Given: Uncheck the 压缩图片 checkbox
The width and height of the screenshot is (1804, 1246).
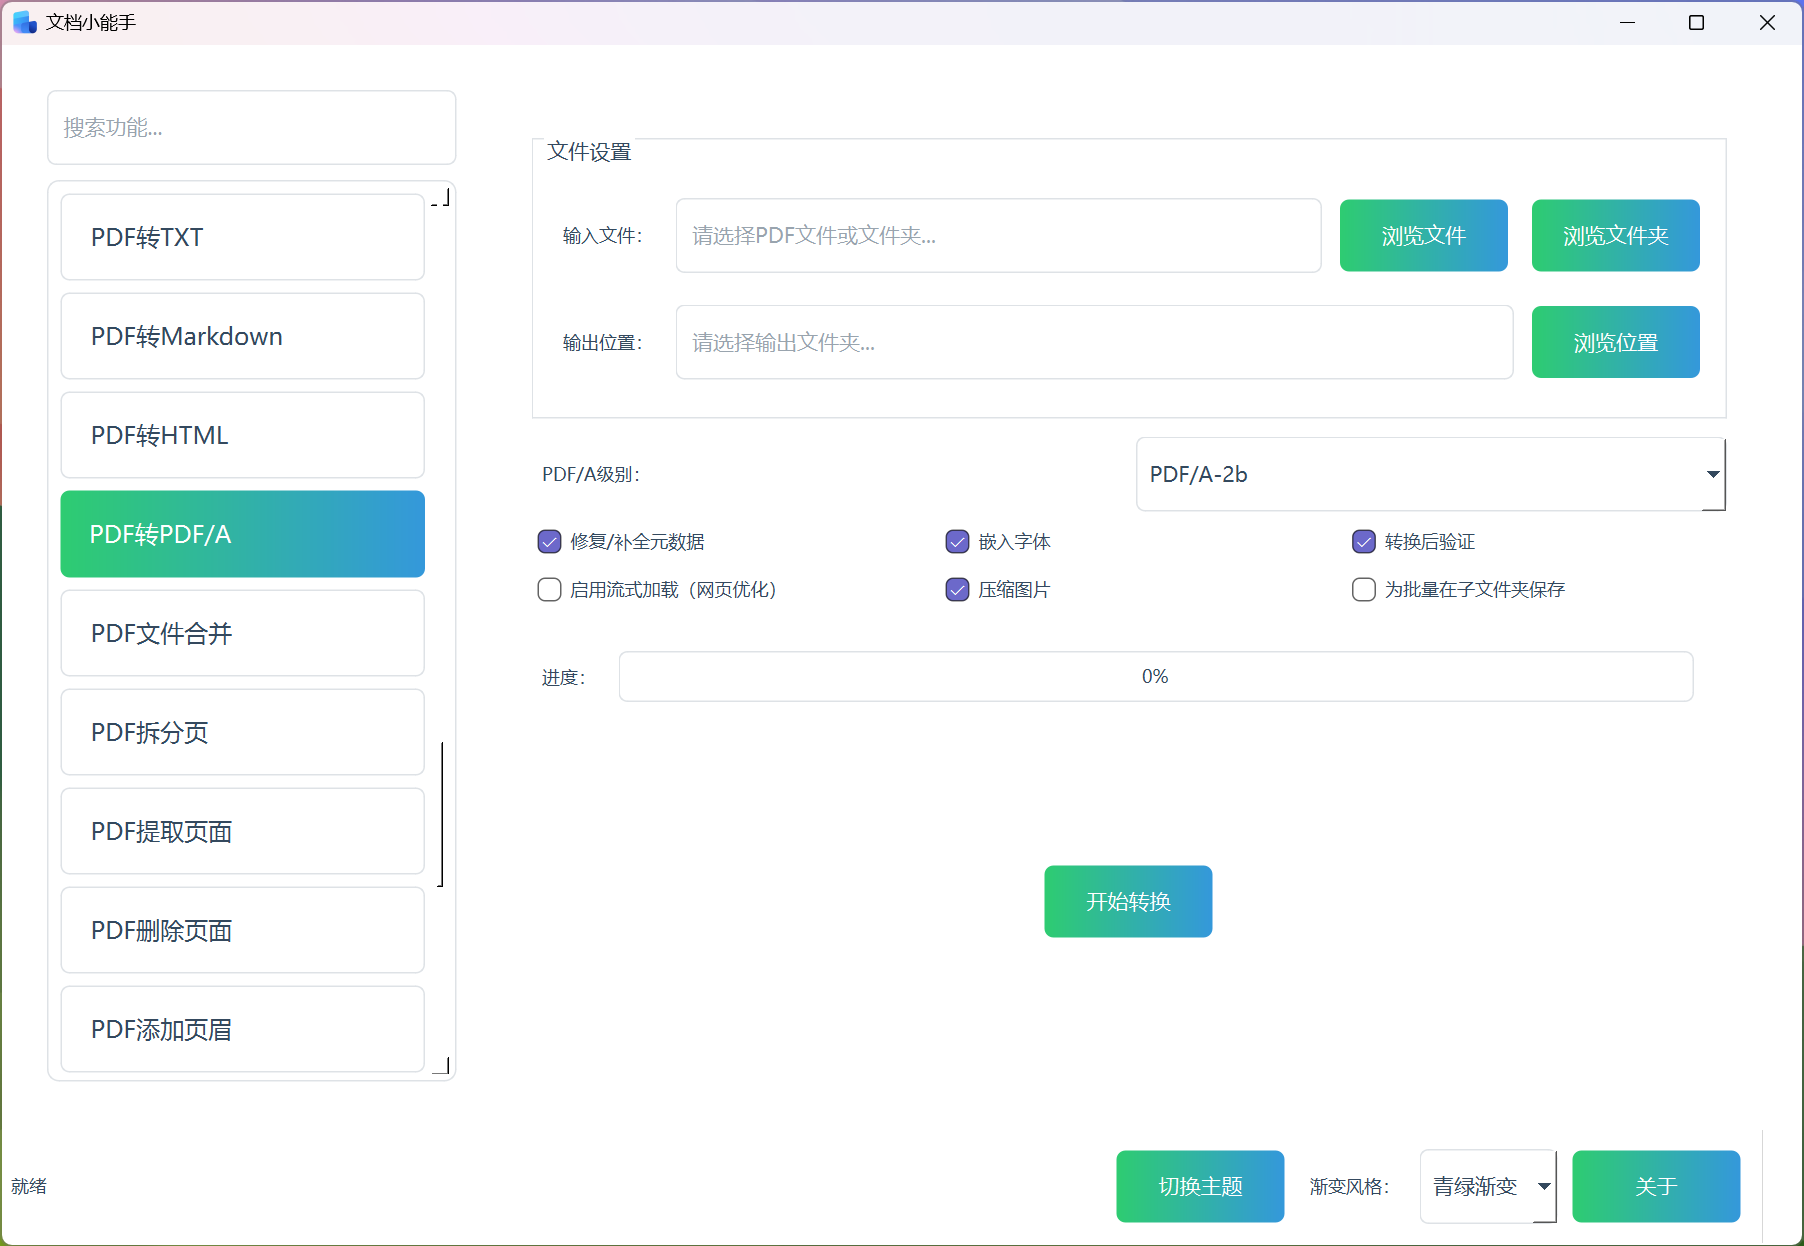Looking at the screenshot, I should tap(957, 590).
